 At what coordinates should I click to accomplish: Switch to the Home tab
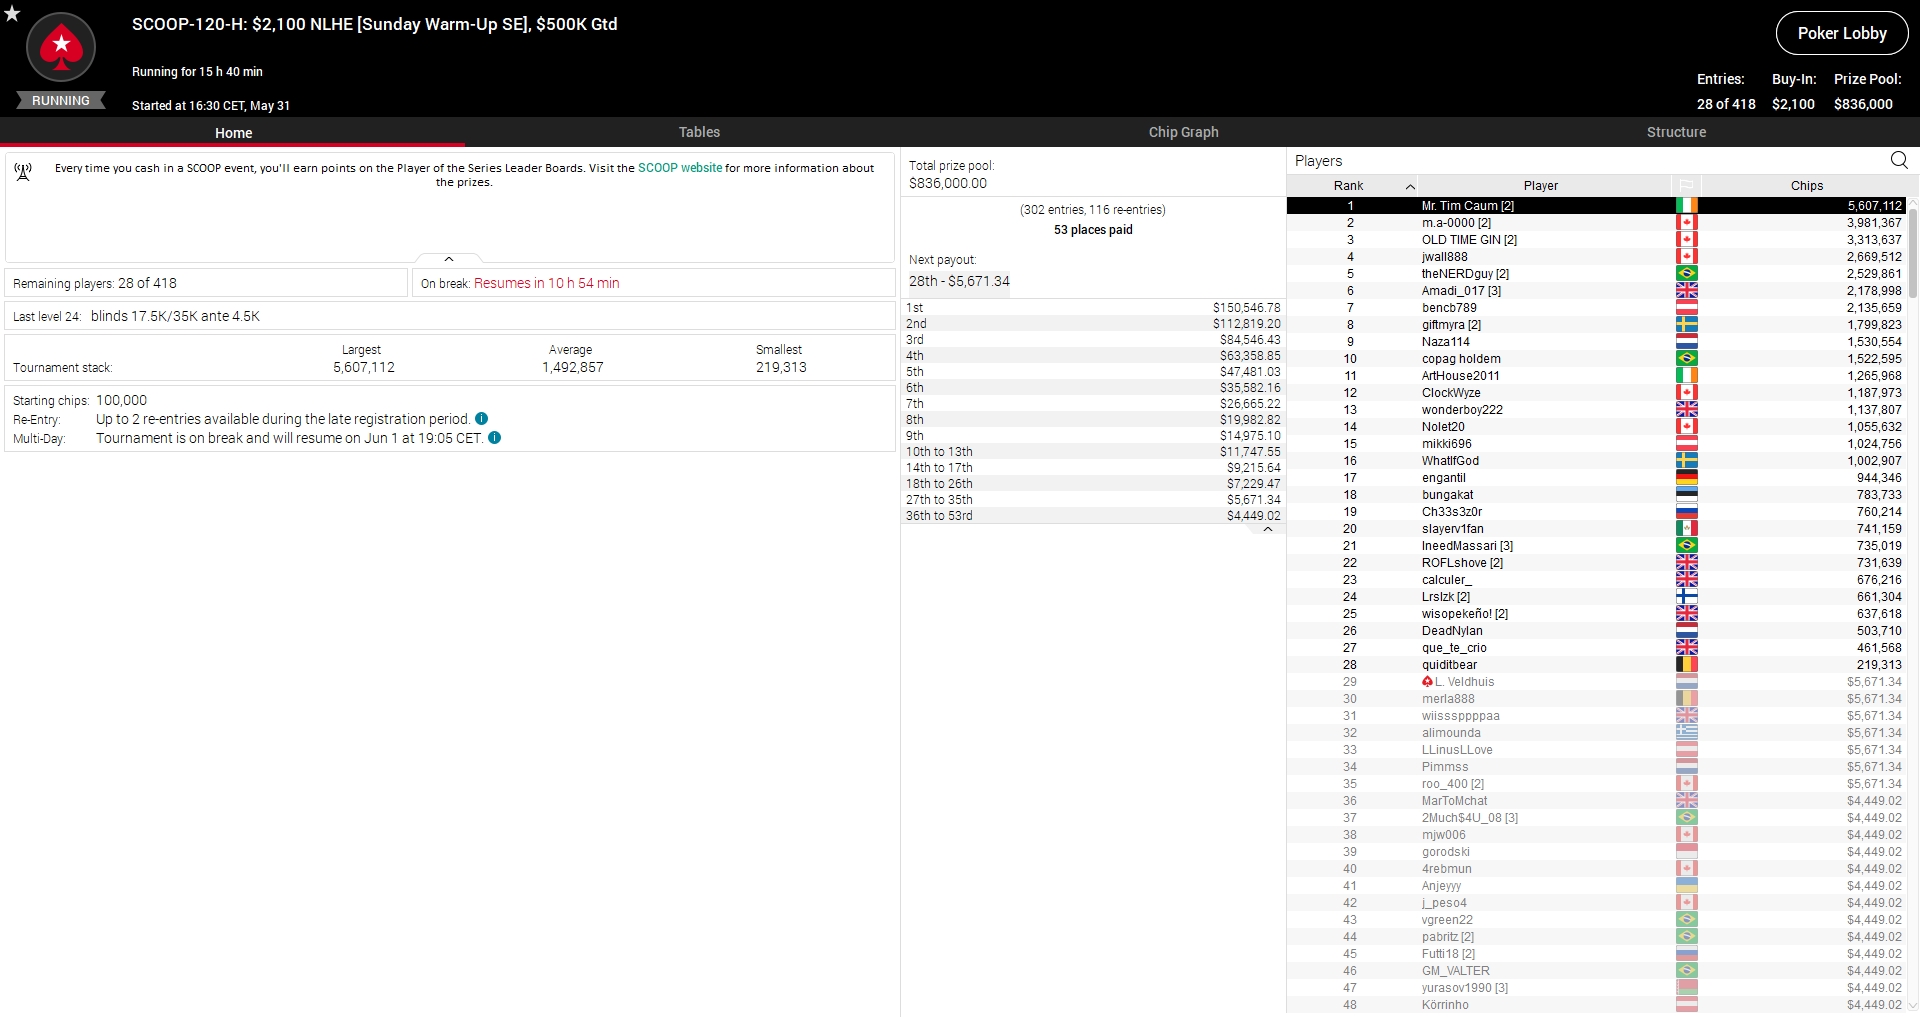coord(233,133)
